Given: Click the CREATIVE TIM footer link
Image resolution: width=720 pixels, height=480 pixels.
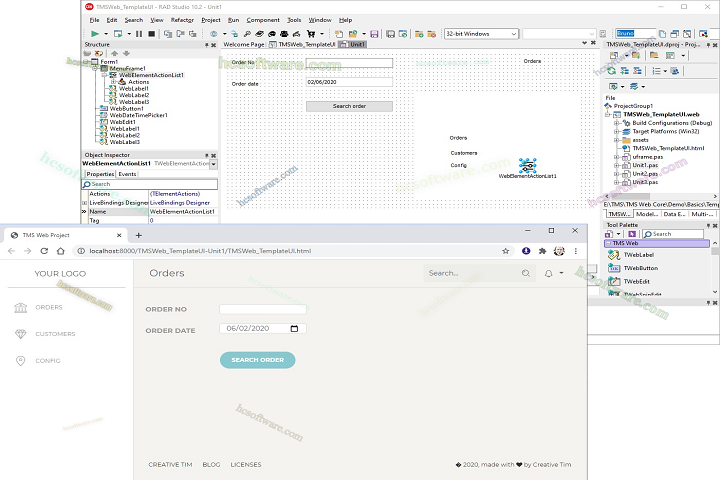Looking at the screenshot, I should tap(170, 465).
